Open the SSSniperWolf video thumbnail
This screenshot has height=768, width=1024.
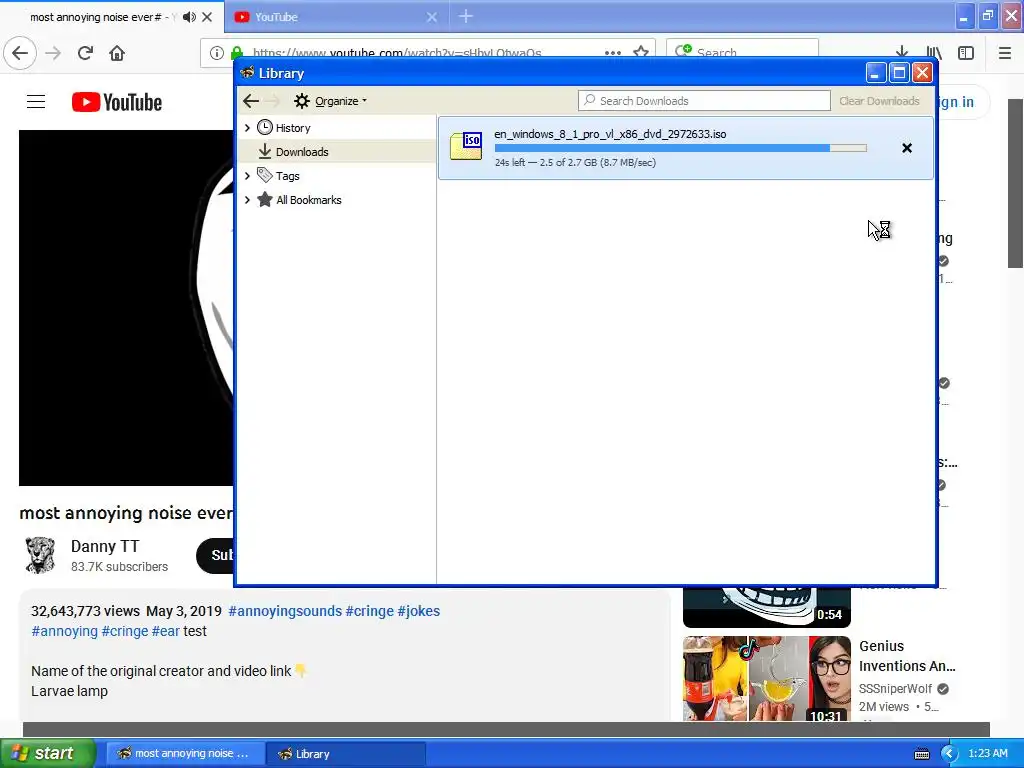767,679
